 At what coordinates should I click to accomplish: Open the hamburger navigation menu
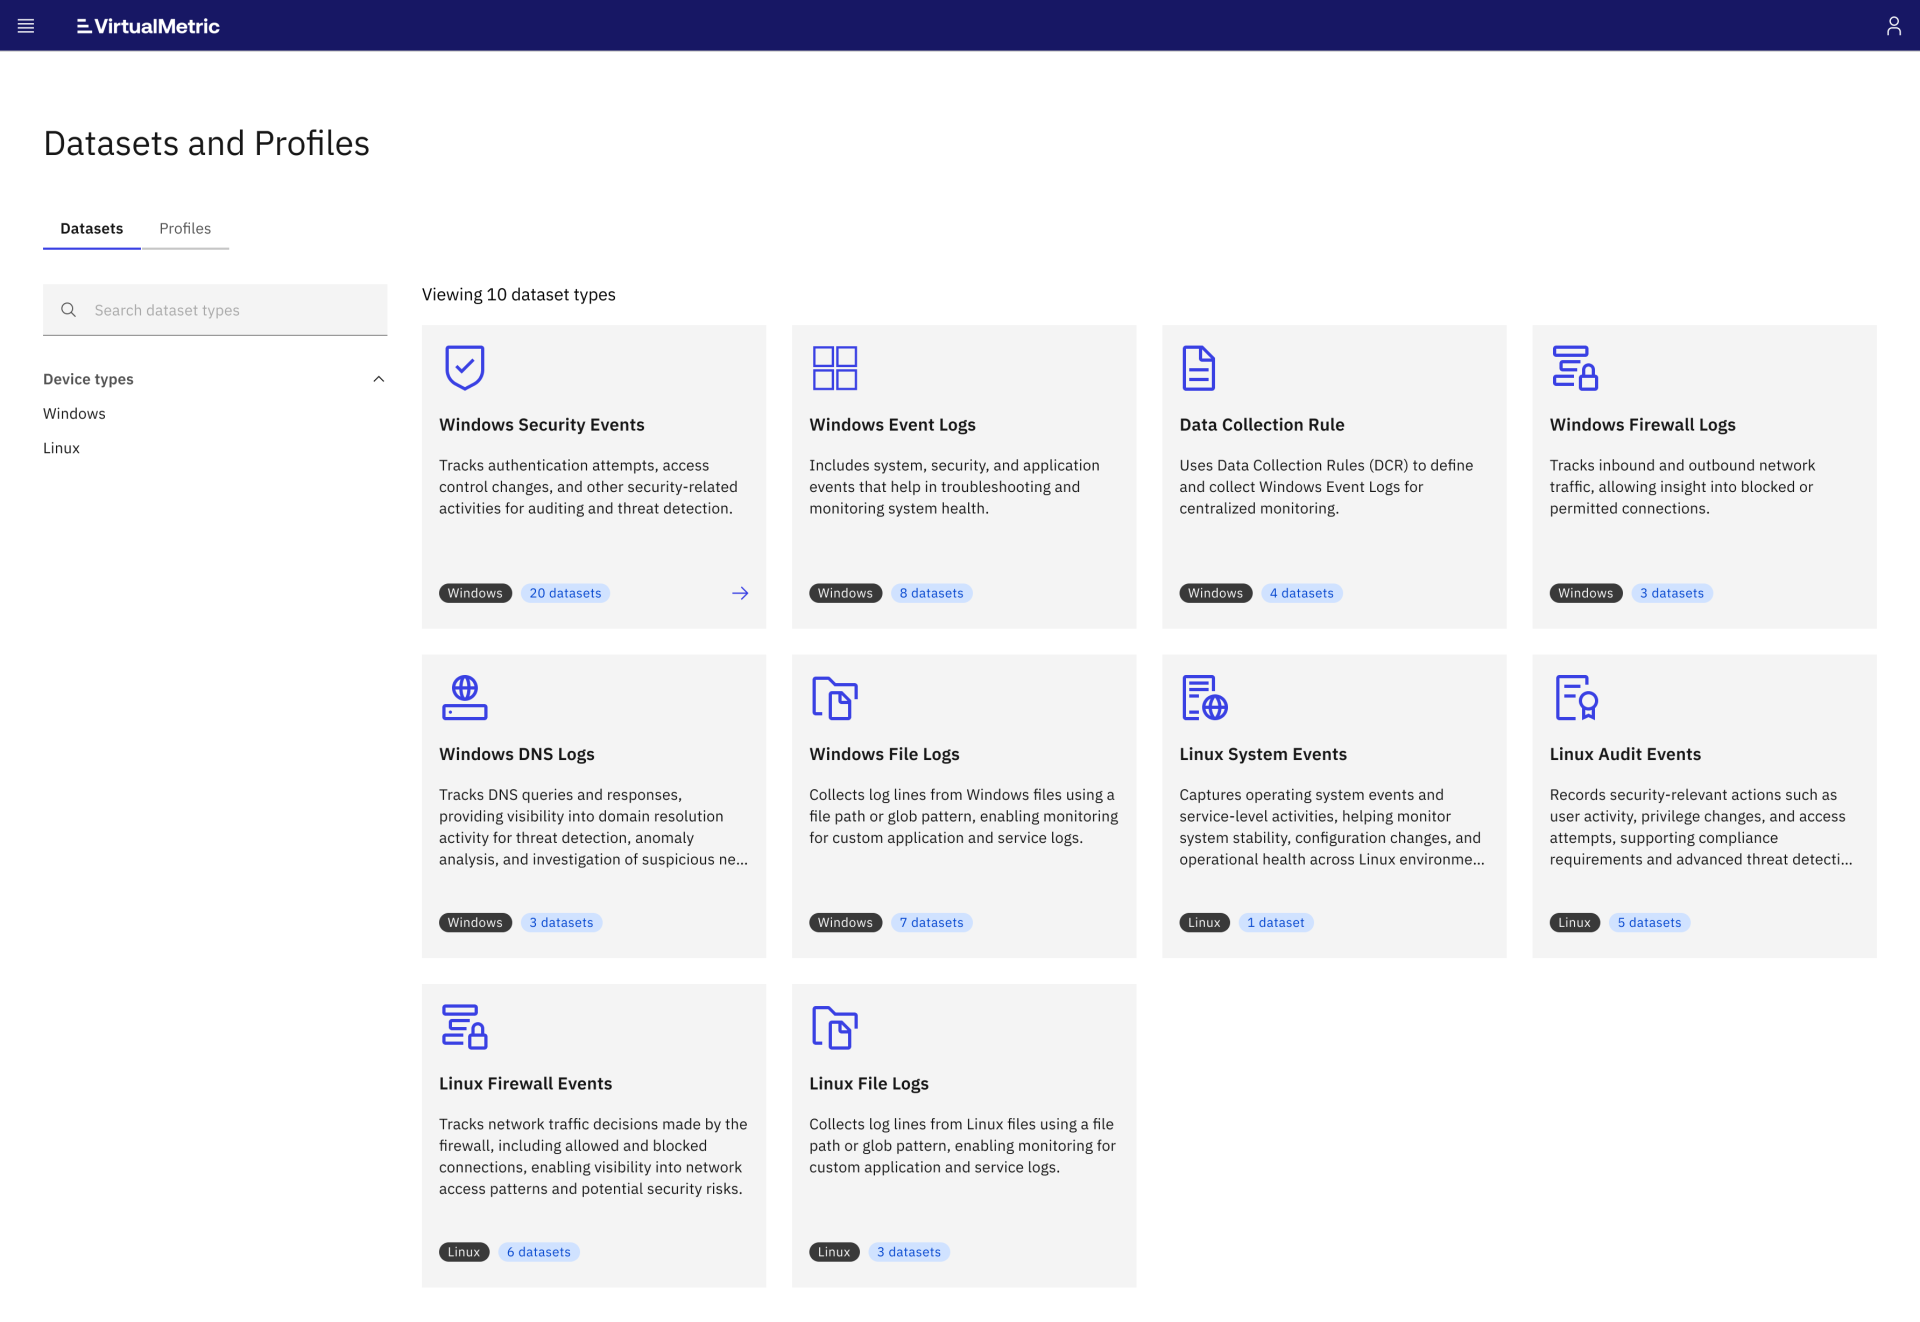pyautogui.click(x=26, y=26)
